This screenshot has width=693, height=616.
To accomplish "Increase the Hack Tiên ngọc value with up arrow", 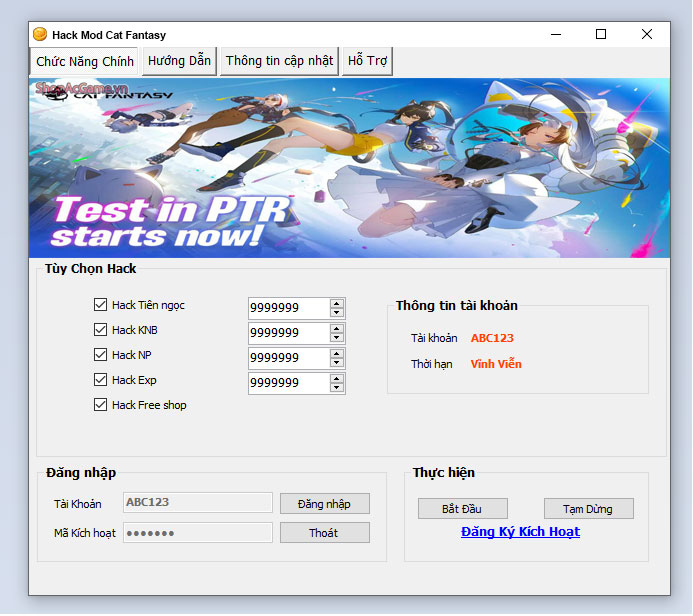I will tap(337, 303).
